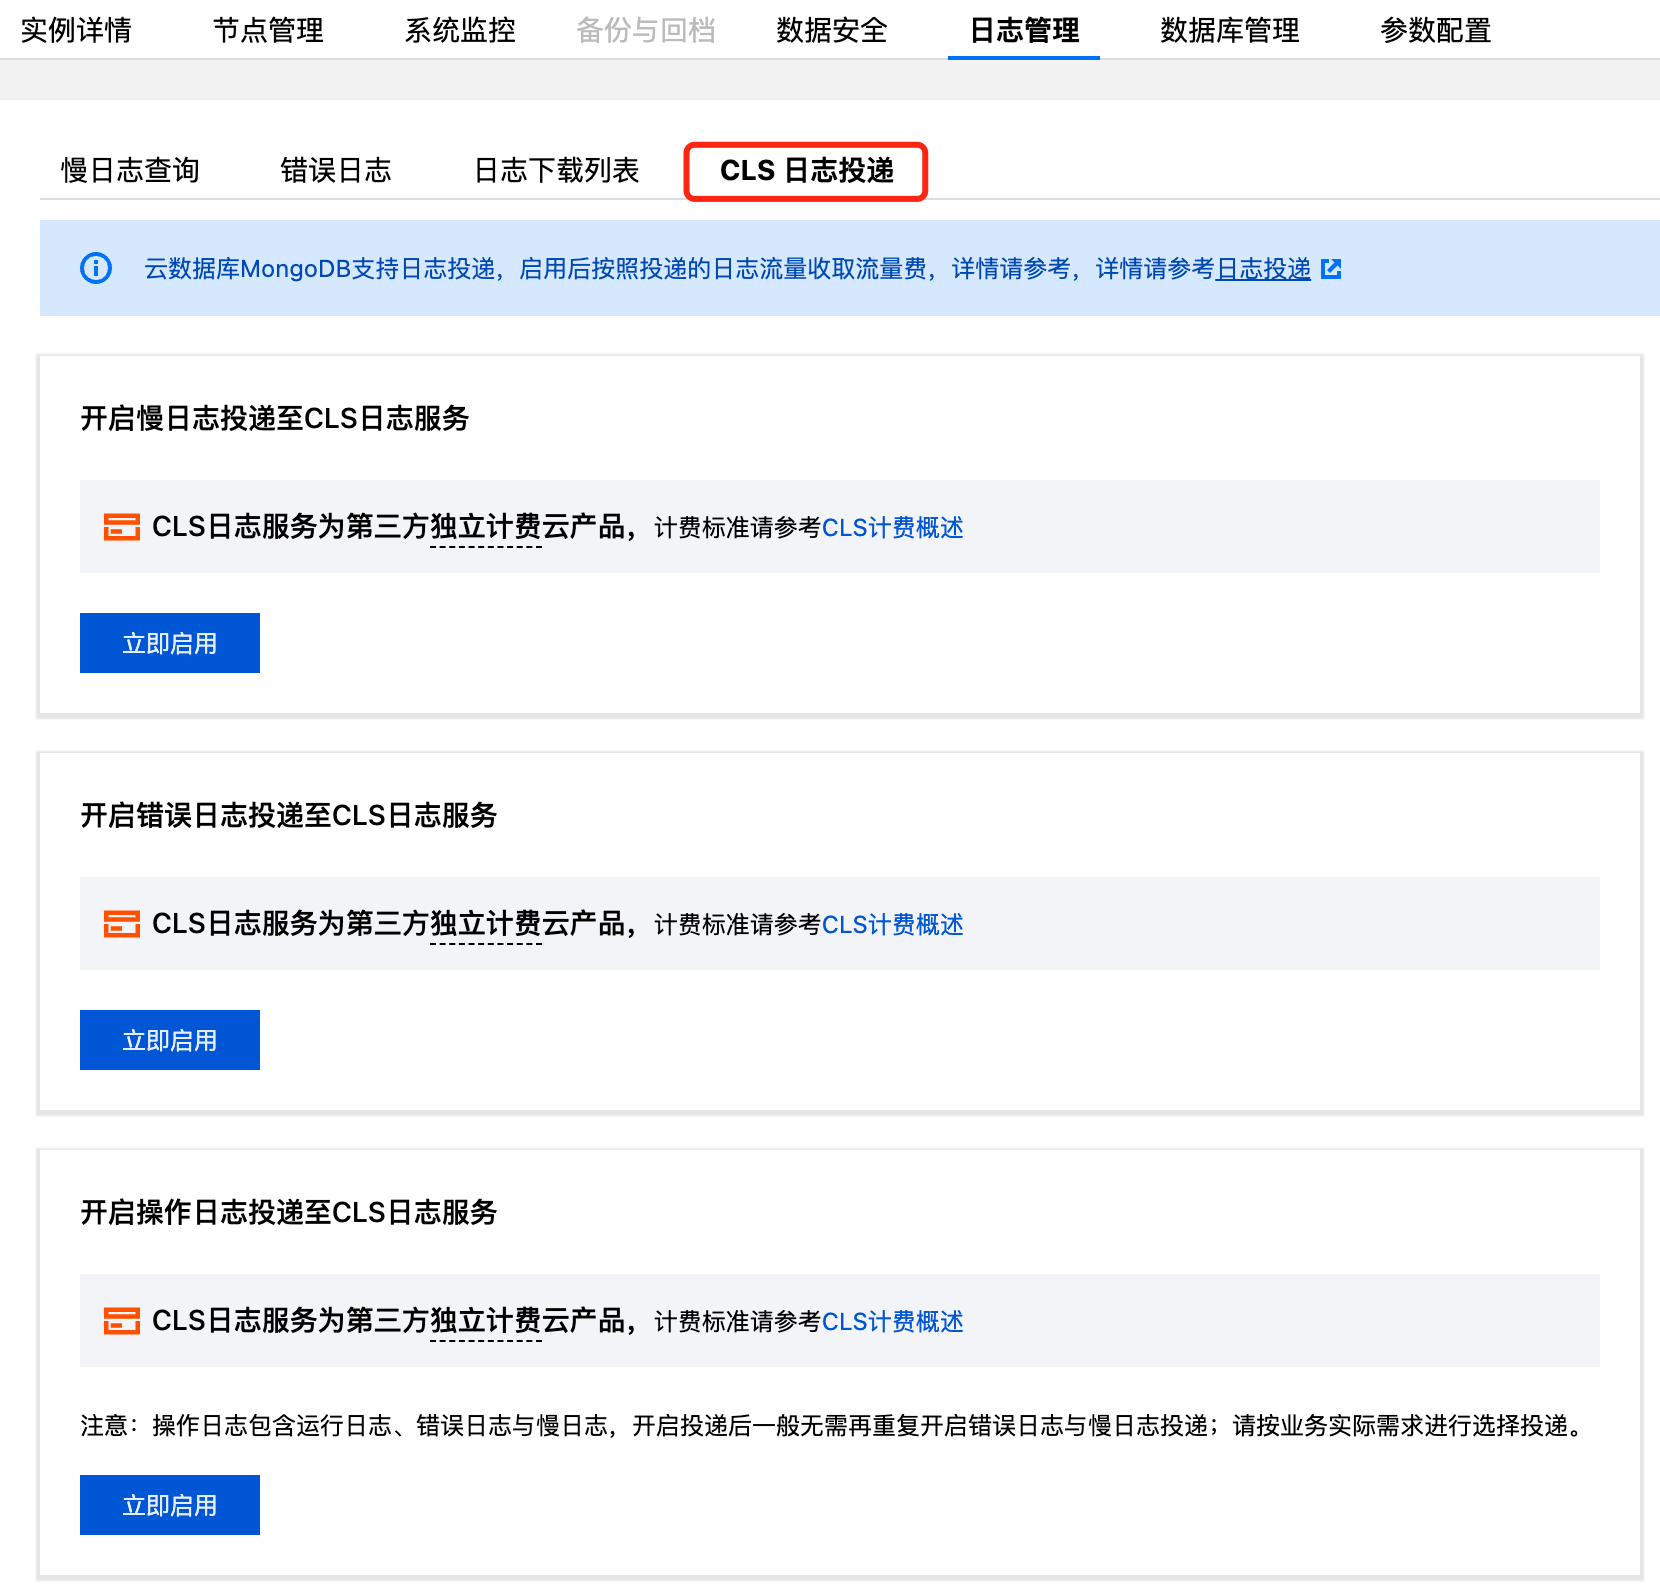1660x1588 pixels.
Task: Select the CLS 日志投递 sub-tab
Action: point(806,171)
